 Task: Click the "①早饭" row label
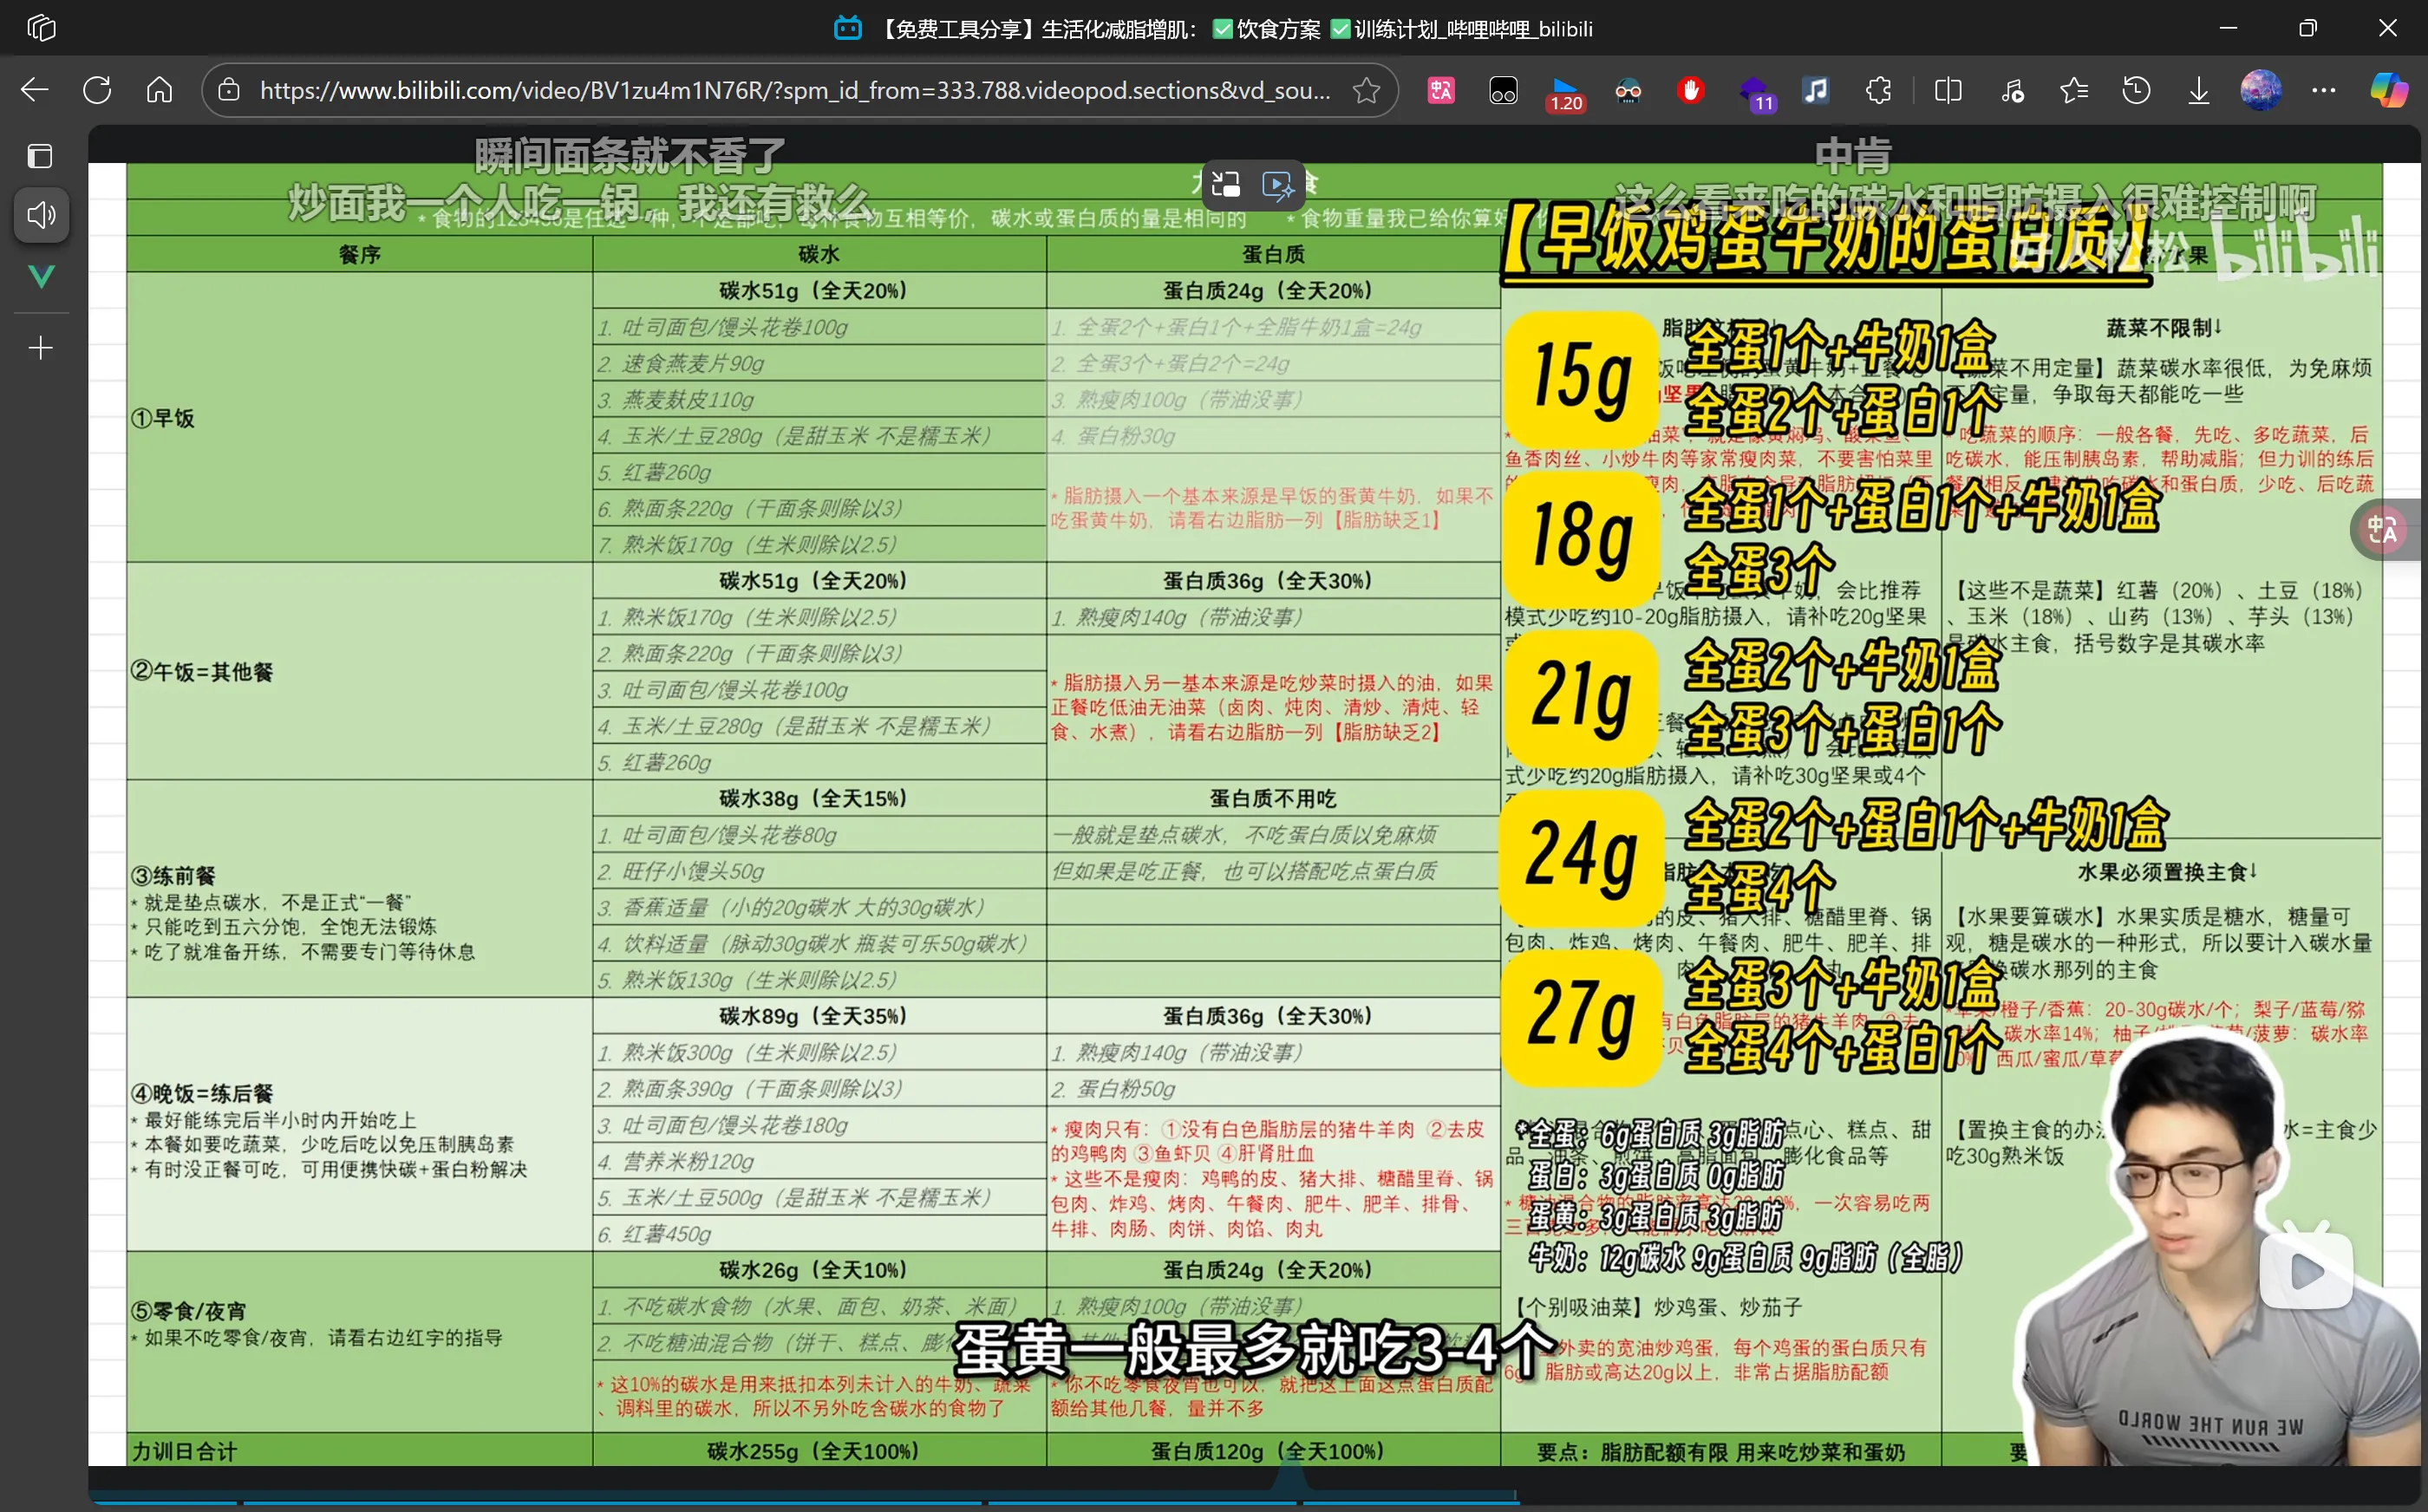164,418
